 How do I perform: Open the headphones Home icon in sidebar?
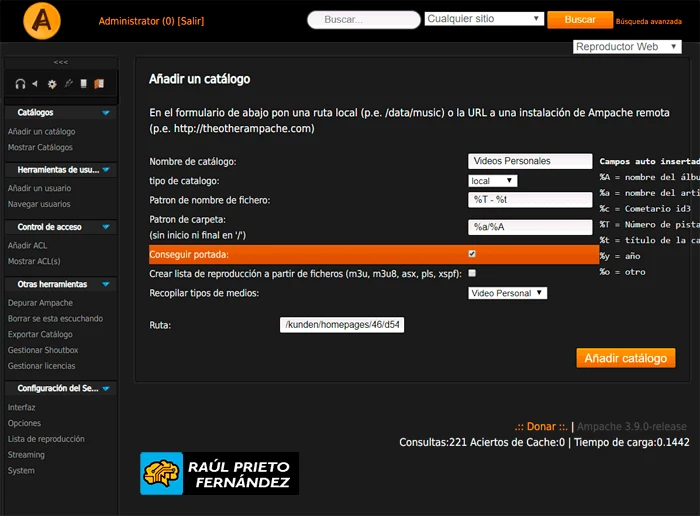[x=20, y=84]
